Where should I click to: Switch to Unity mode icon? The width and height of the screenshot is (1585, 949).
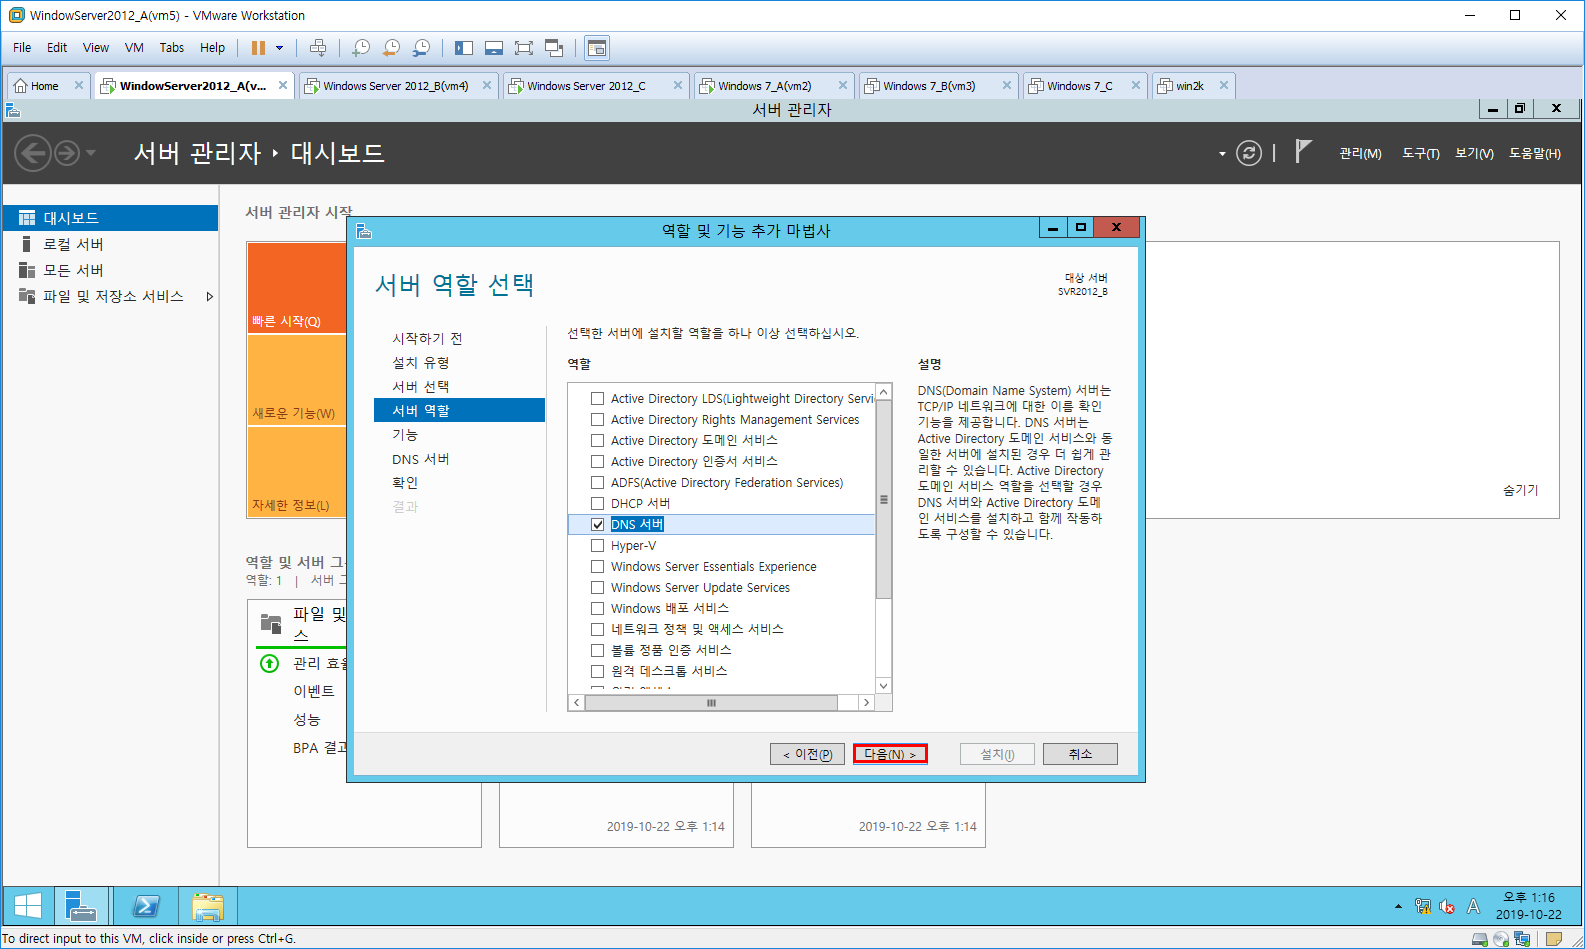555,48
